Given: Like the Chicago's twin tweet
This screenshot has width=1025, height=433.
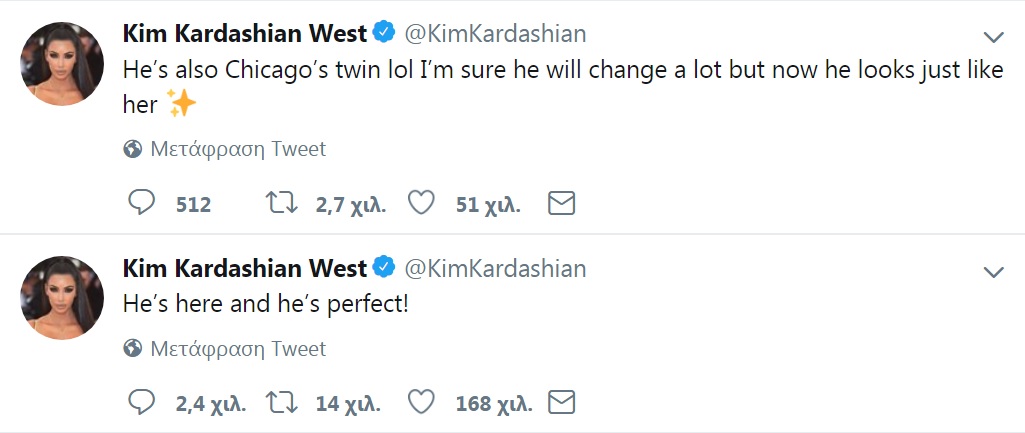Looking at the screenshot, I should pyautogui.click(x=421, y=204).
